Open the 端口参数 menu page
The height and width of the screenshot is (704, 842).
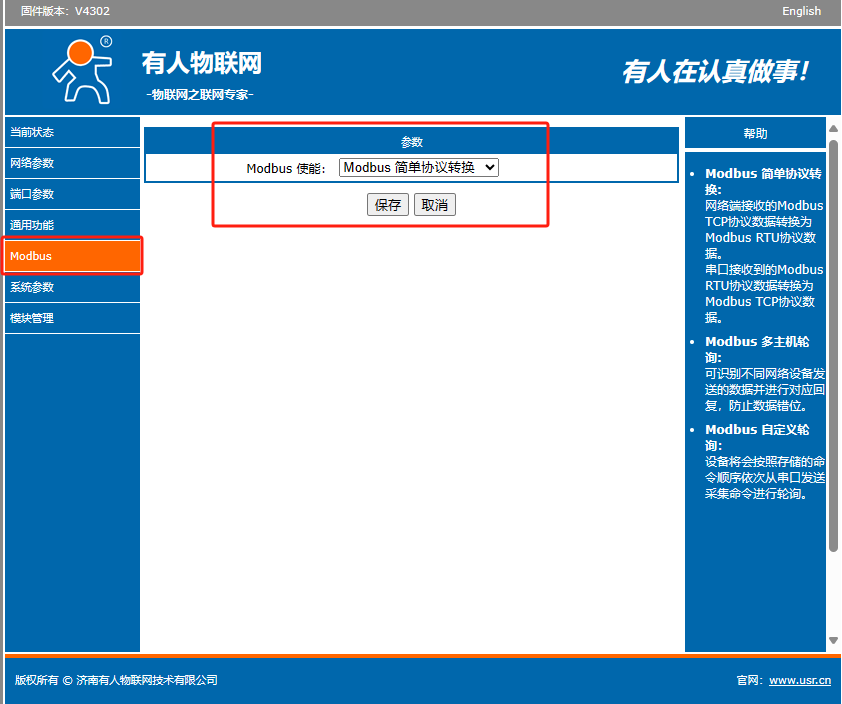click(72, 194)
